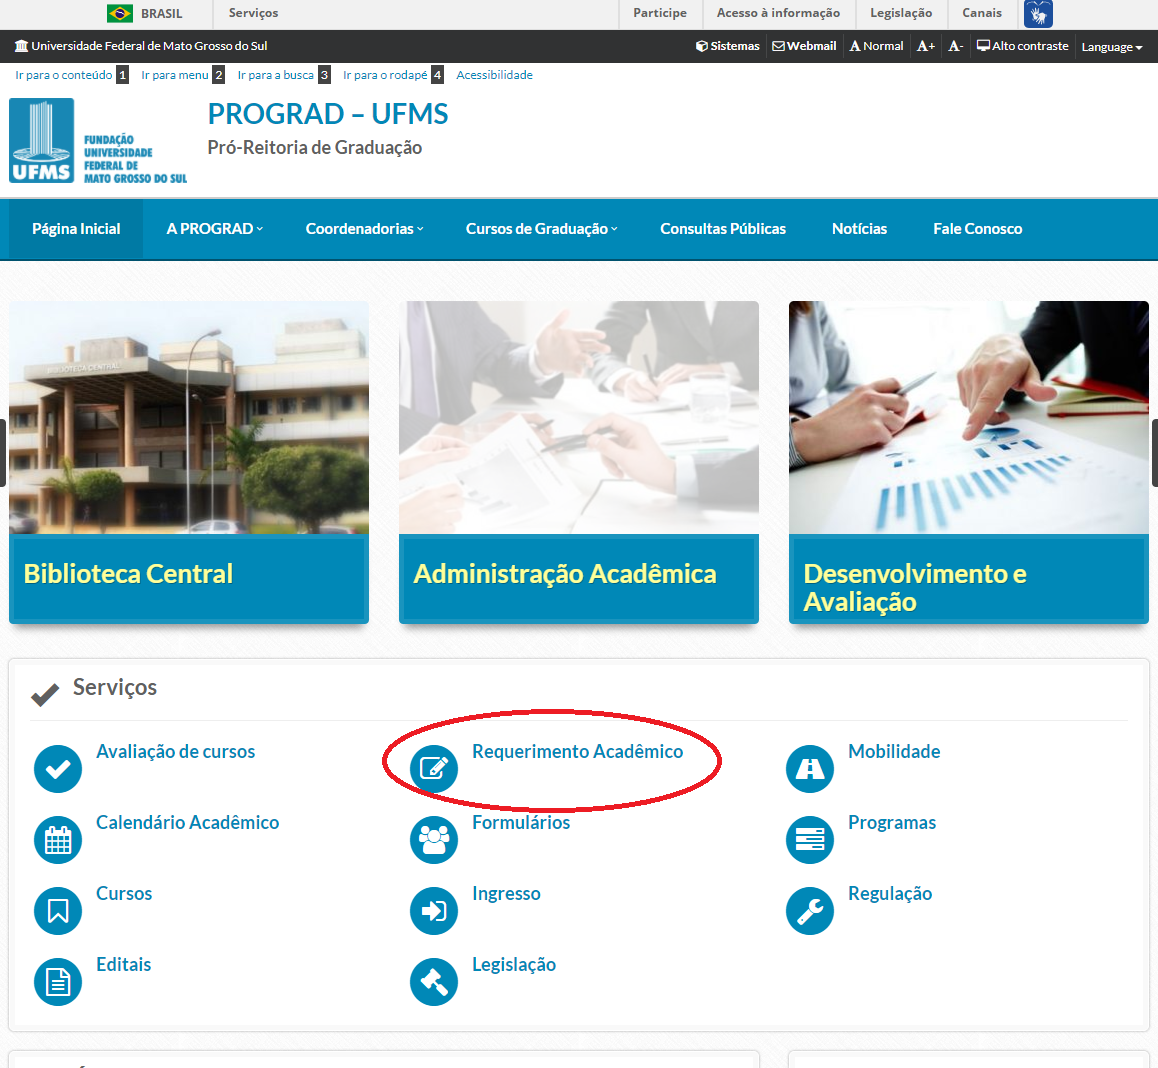Expand the Cursos de Graduação menu
Image resolution: width=1158 pixels, height=1068 pixels.
pos(541,229)
